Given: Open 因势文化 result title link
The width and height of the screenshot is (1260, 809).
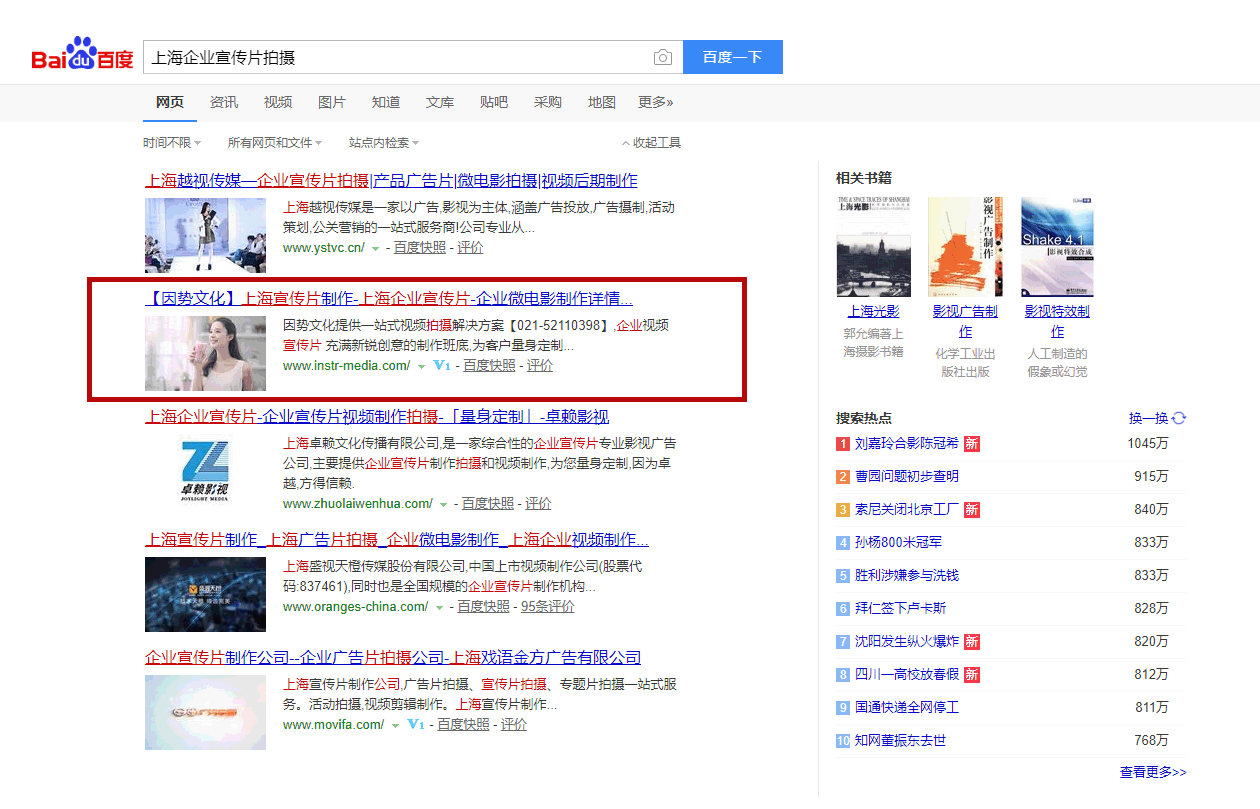Looking at the screenshot, I should (389, 299).
